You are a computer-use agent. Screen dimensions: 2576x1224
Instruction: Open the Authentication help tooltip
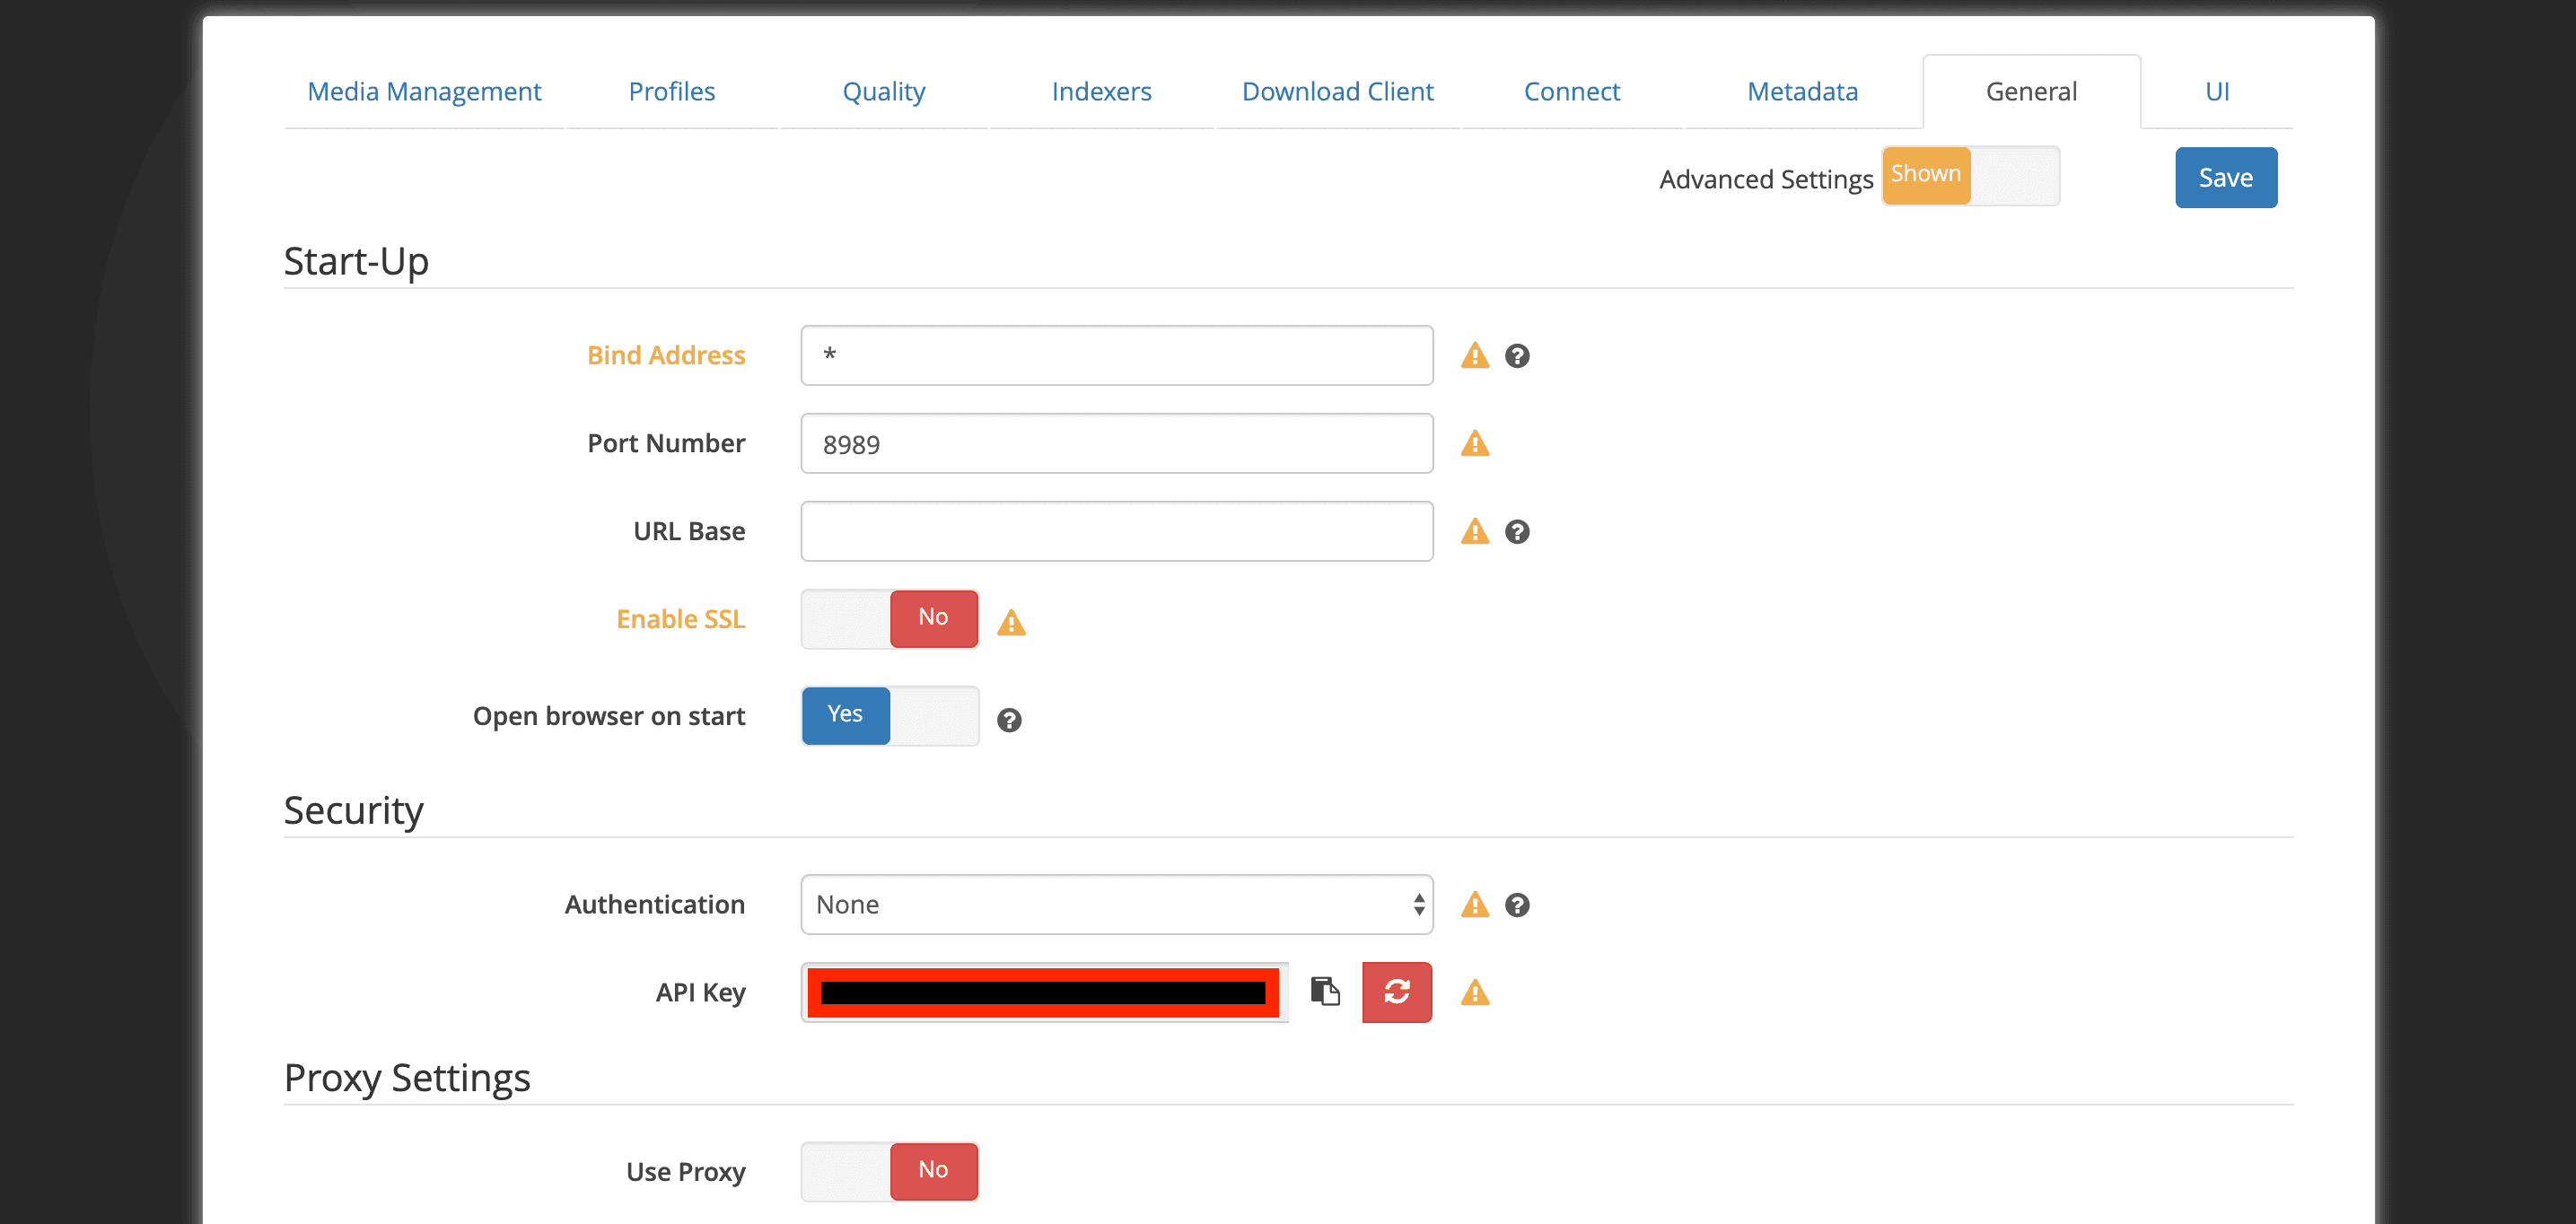[x=1517, y=905]
